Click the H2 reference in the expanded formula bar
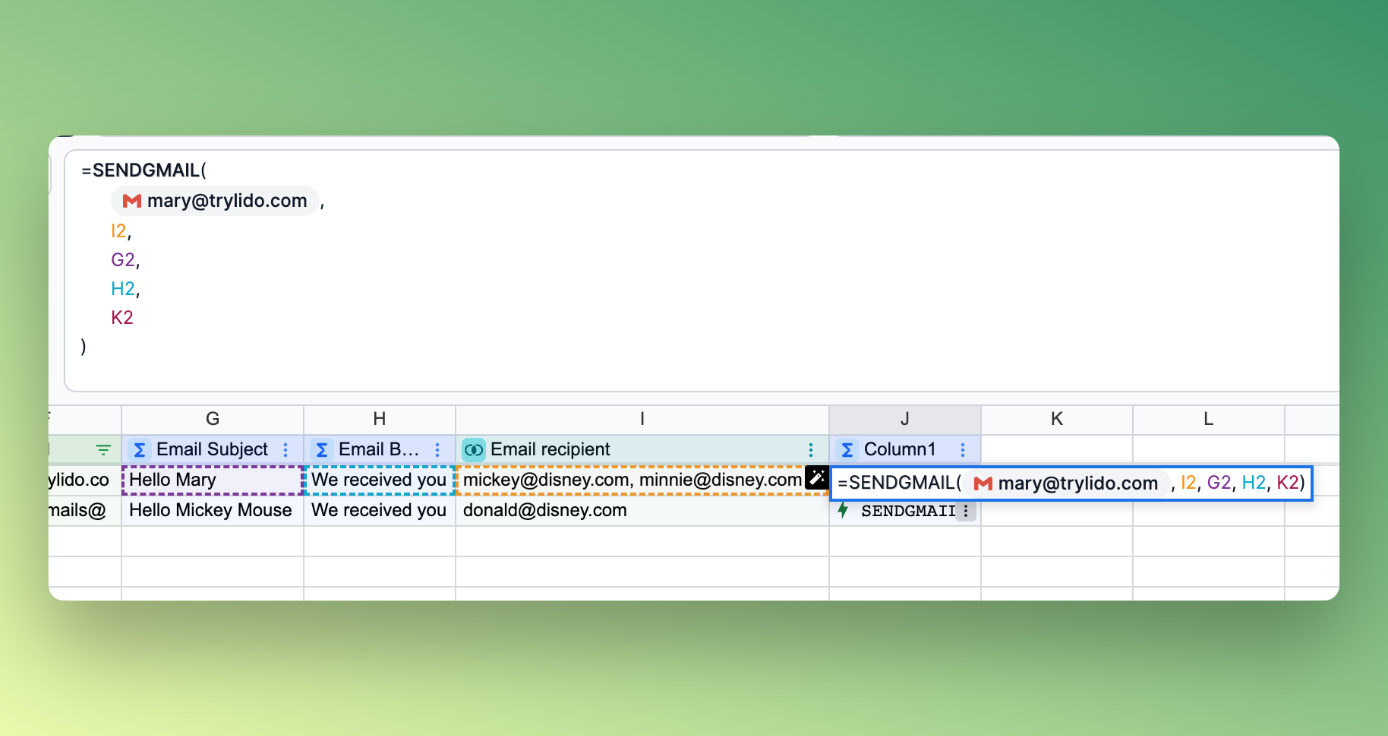Viewport: 1388px width, 736px height. tap(123, 289)
